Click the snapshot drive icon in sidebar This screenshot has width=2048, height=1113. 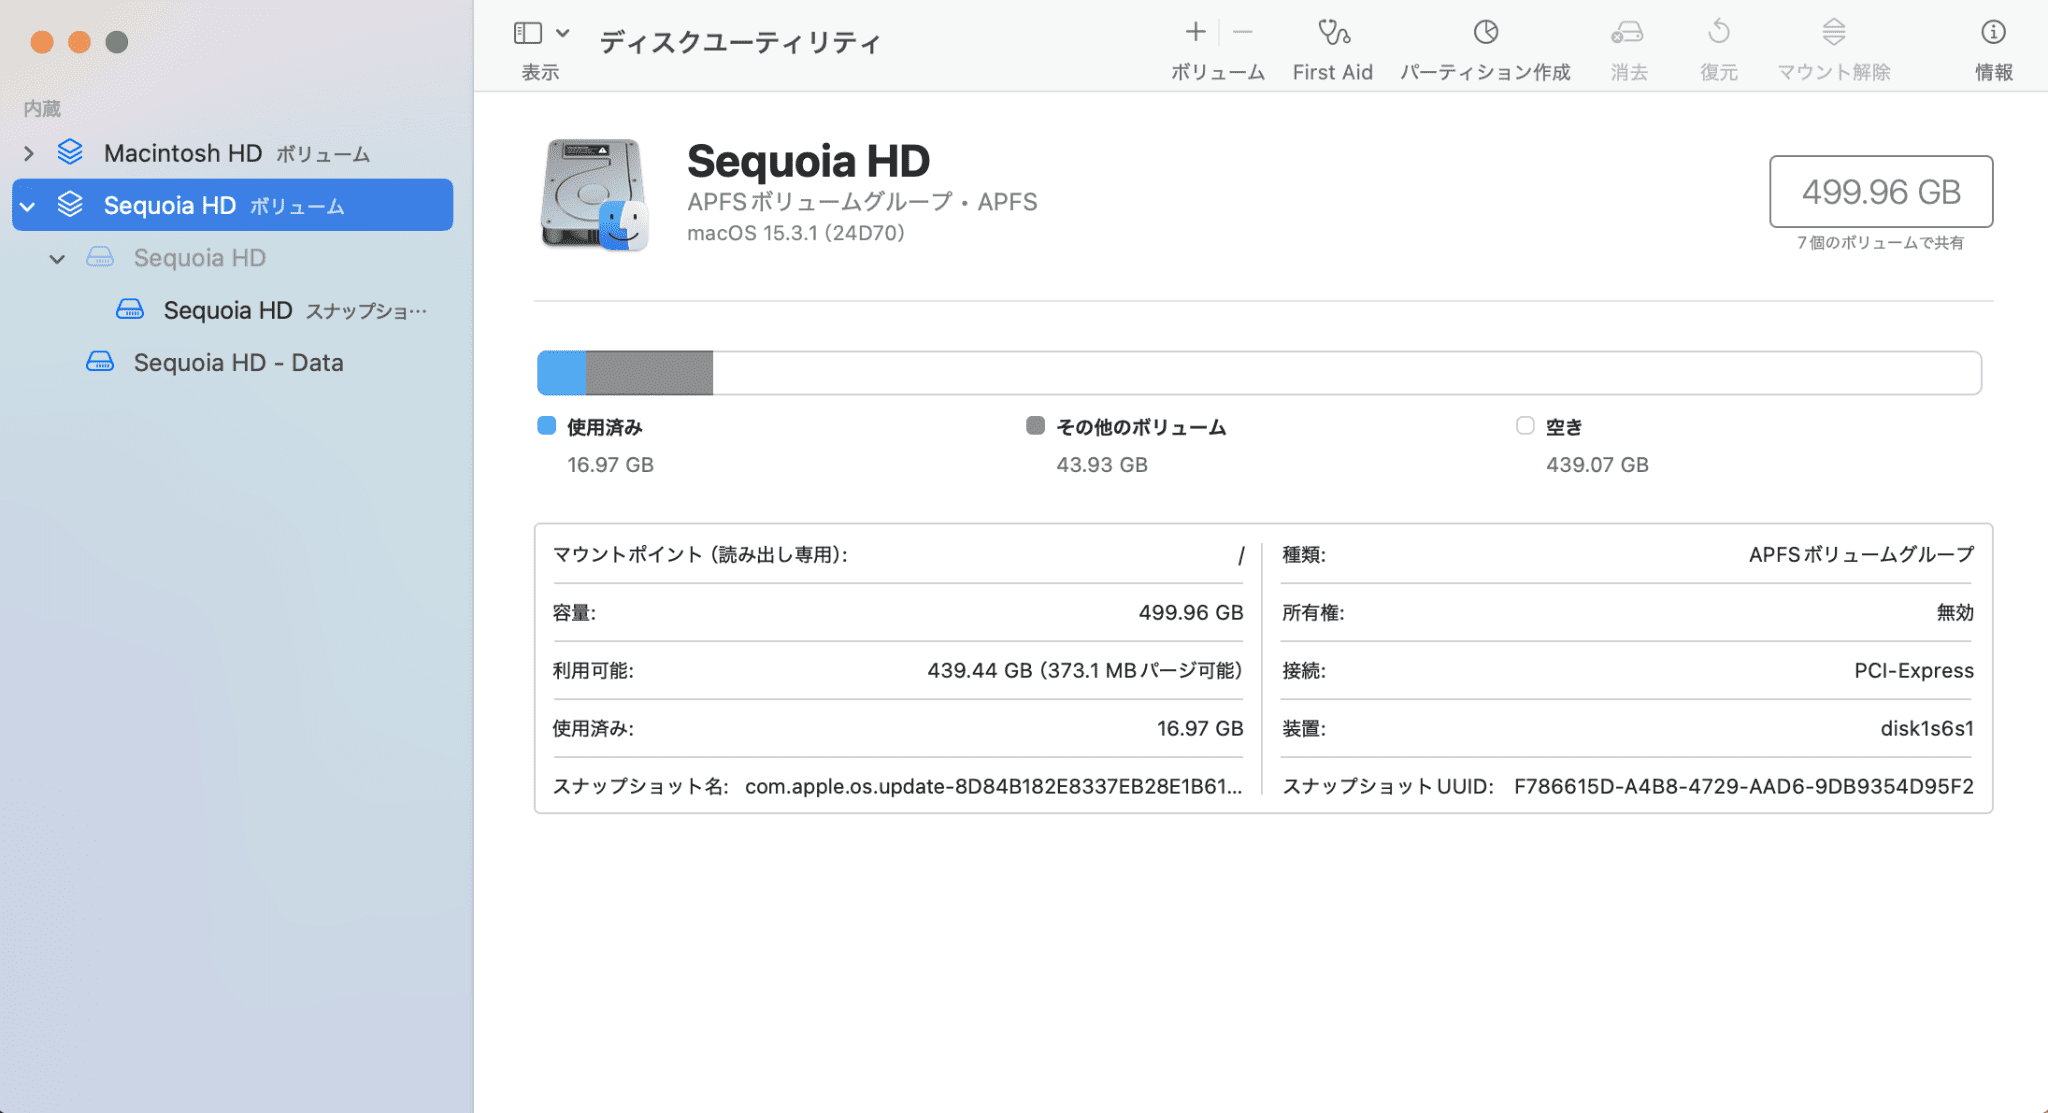(130, 309)
